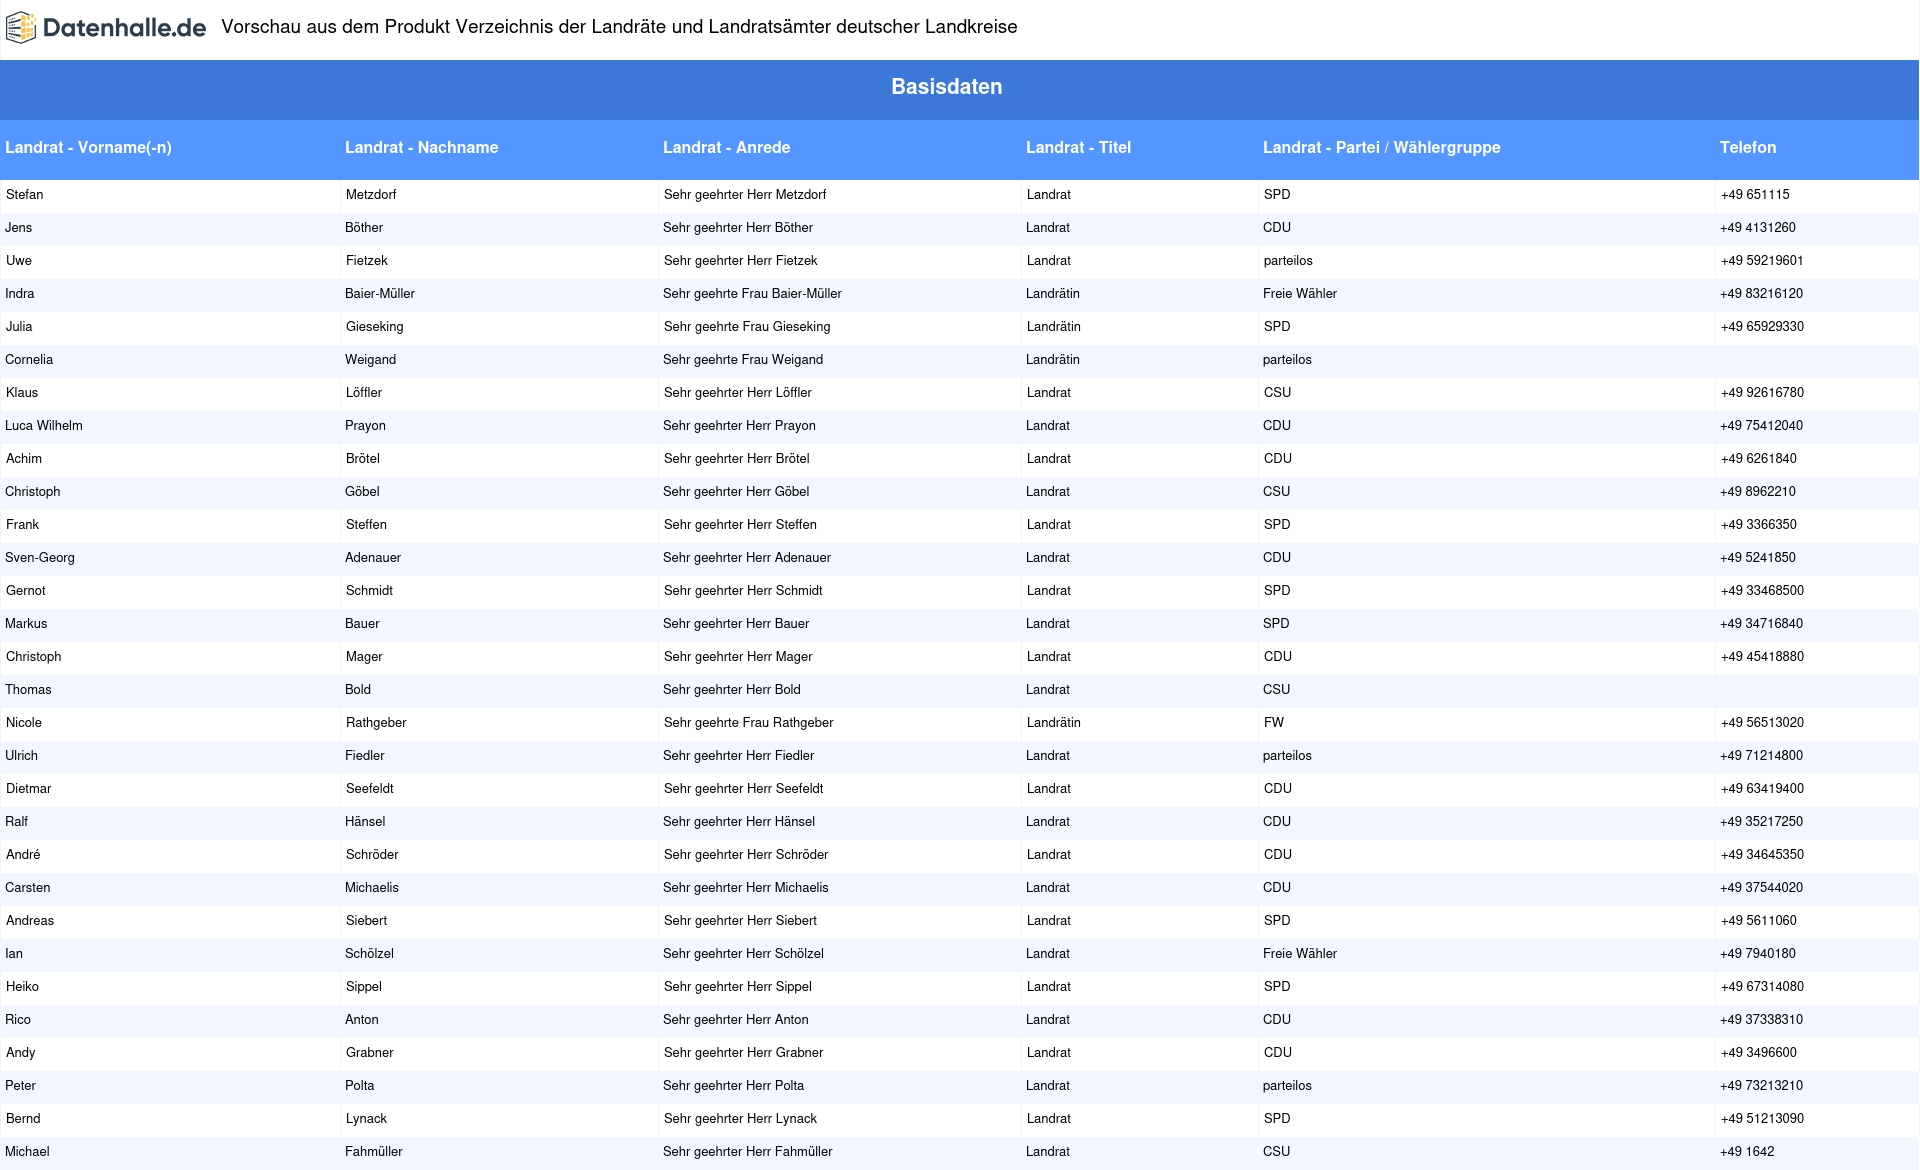Click the surname cell Weigand

[371, 360]
